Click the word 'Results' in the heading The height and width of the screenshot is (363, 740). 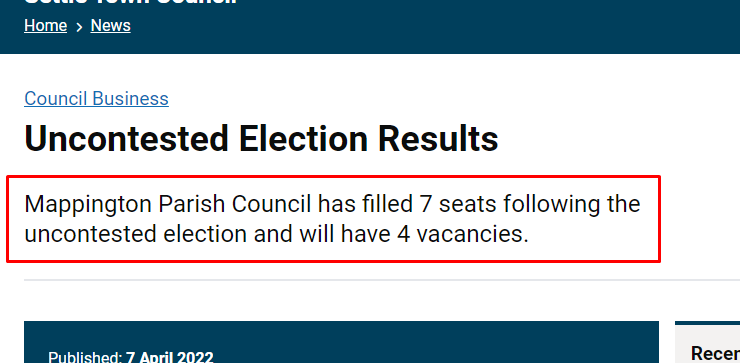438,139
